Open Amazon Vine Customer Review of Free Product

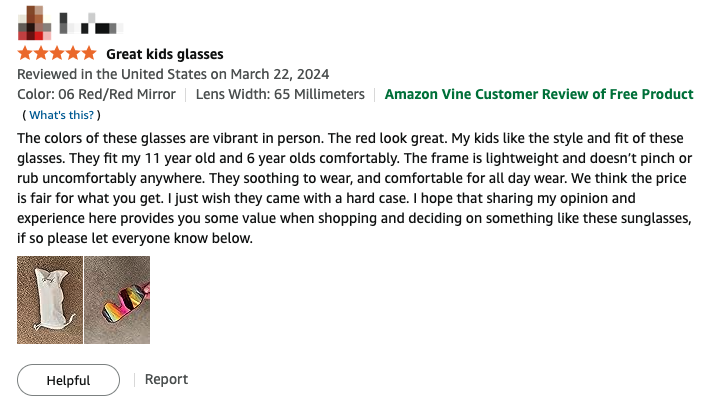pos(539,94)
